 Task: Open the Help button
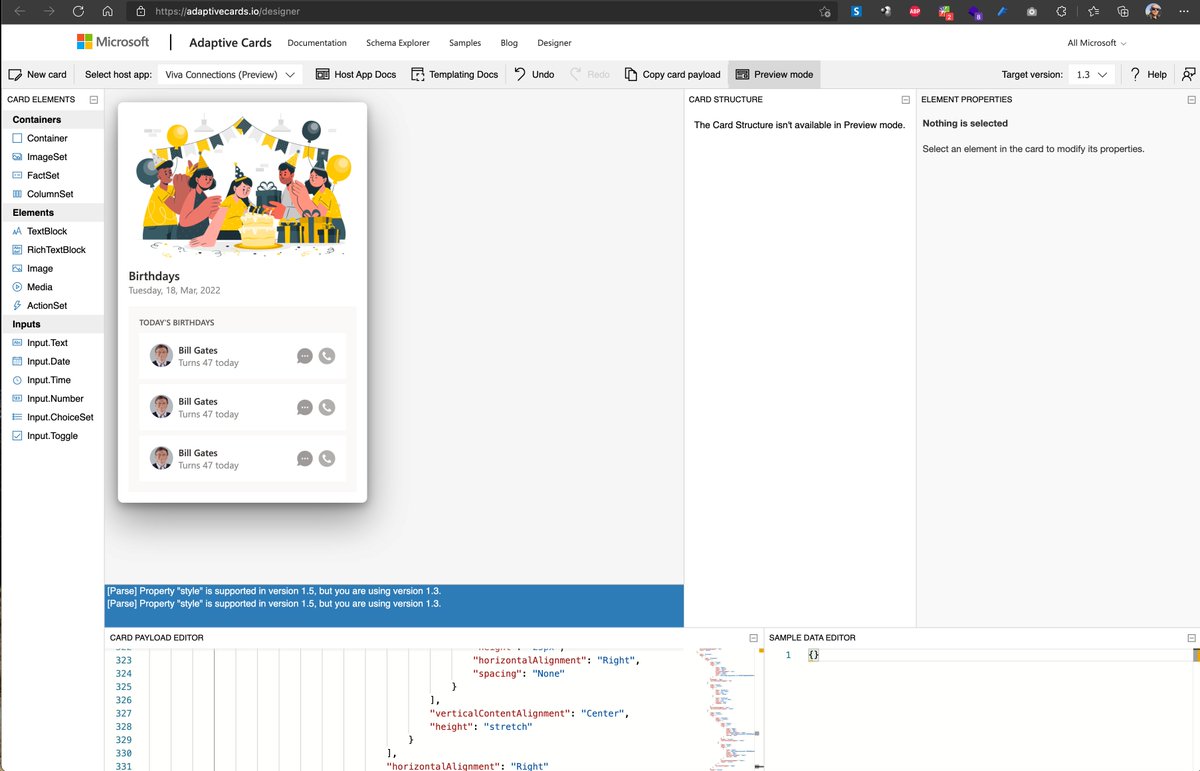click(x=1148, y=74)
